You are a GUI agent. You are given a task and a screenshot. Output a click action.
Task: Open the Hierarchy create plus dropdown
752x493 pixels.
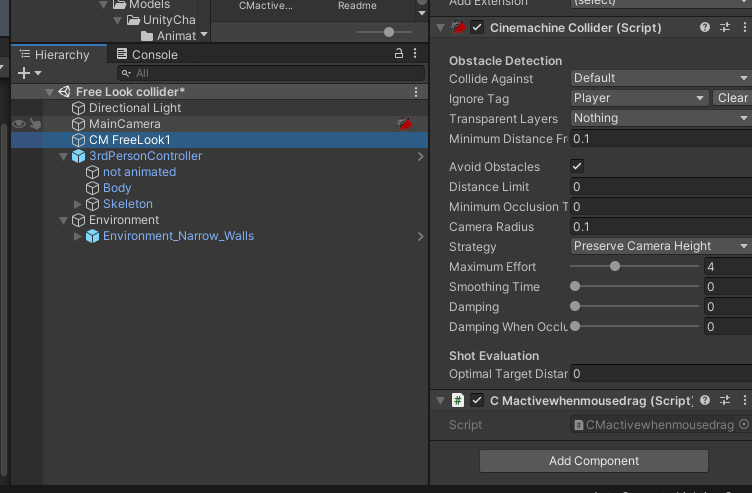[29, 73]
